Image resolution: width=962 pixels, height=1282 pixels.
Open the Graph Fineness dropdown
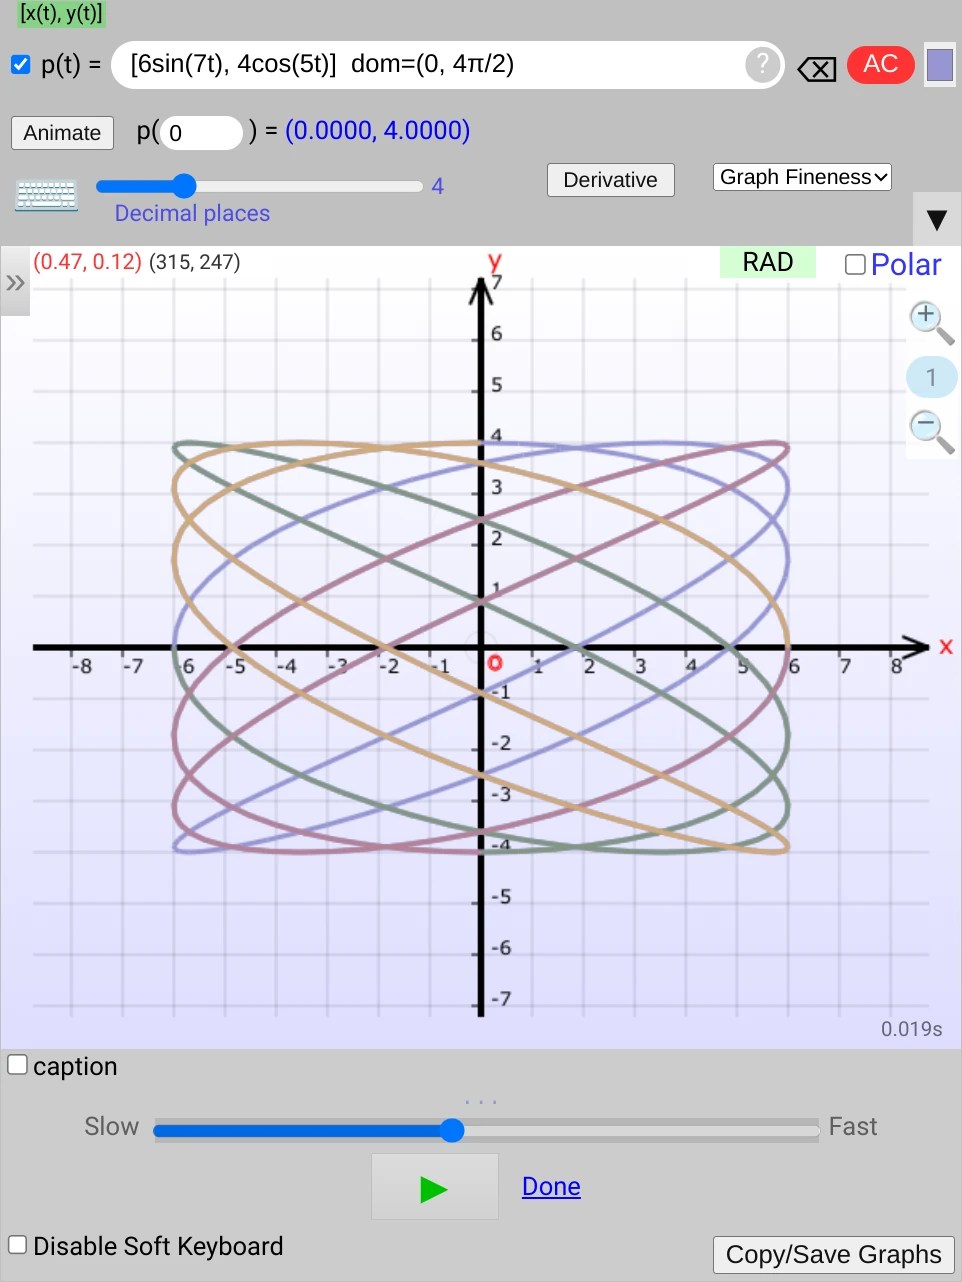[801, 176]
